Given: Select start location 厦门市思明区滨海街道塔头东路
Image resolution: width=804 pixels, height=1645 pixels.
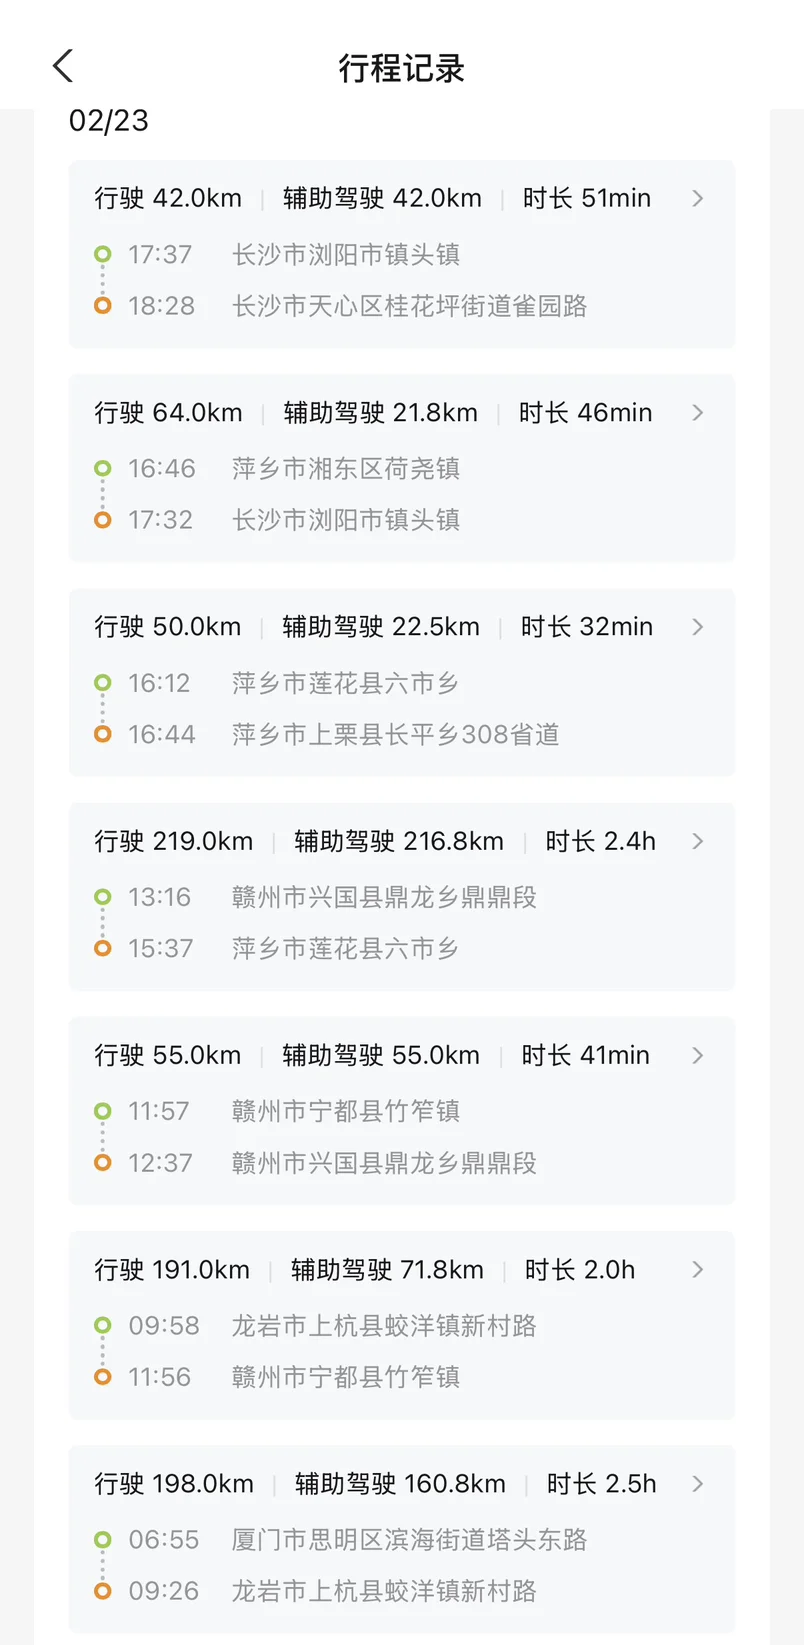Looking at the screenshot, I should tap(409, 1540).
